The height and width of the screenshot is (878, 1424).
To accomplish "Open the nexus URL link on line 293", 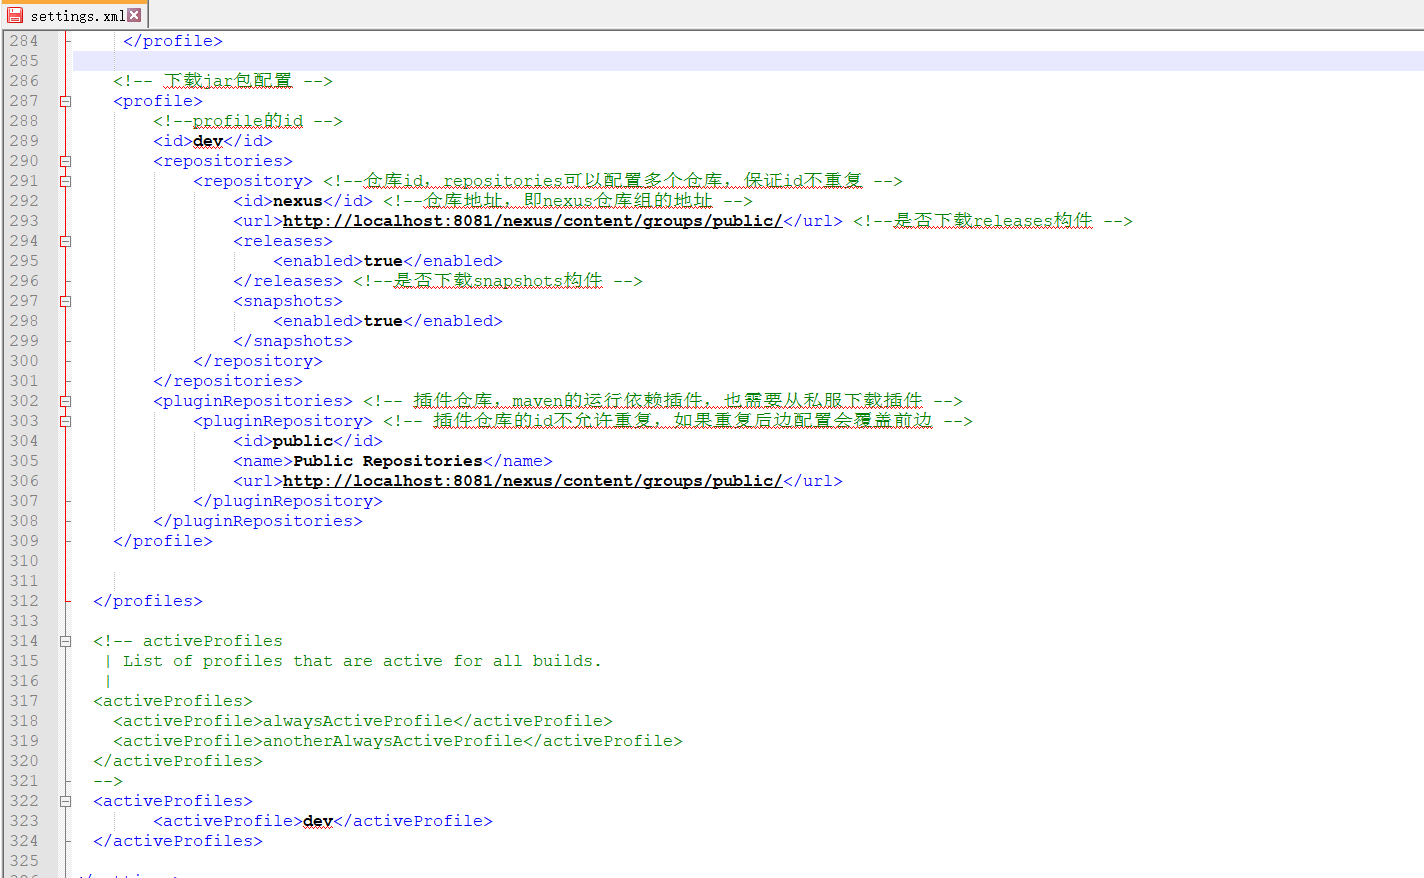I will coord(533,221).
